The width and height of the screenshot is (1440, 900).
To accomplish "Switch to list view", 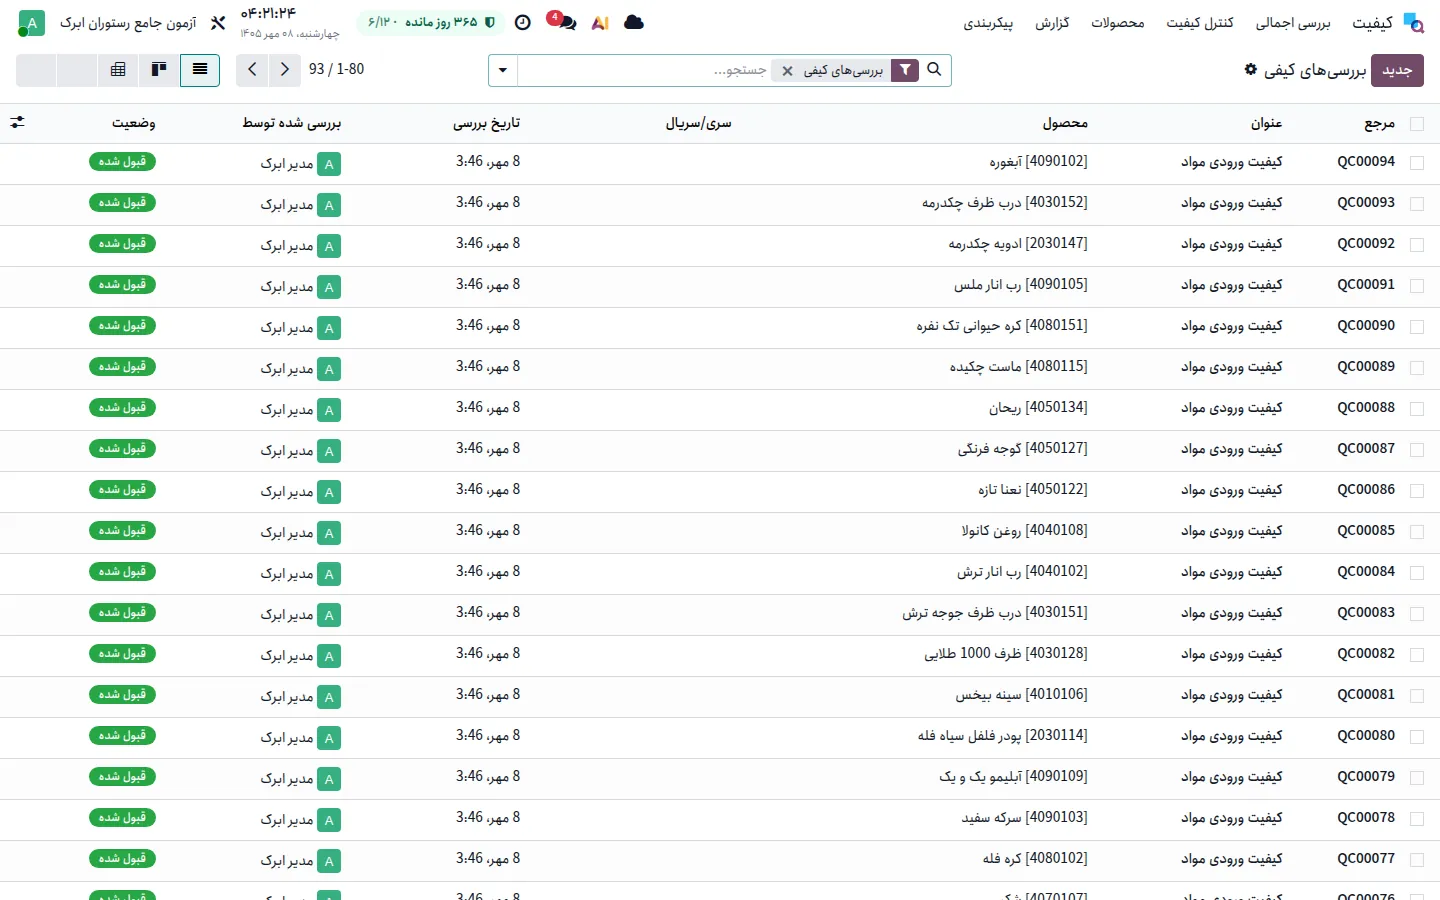I will (x=200, y=69).
